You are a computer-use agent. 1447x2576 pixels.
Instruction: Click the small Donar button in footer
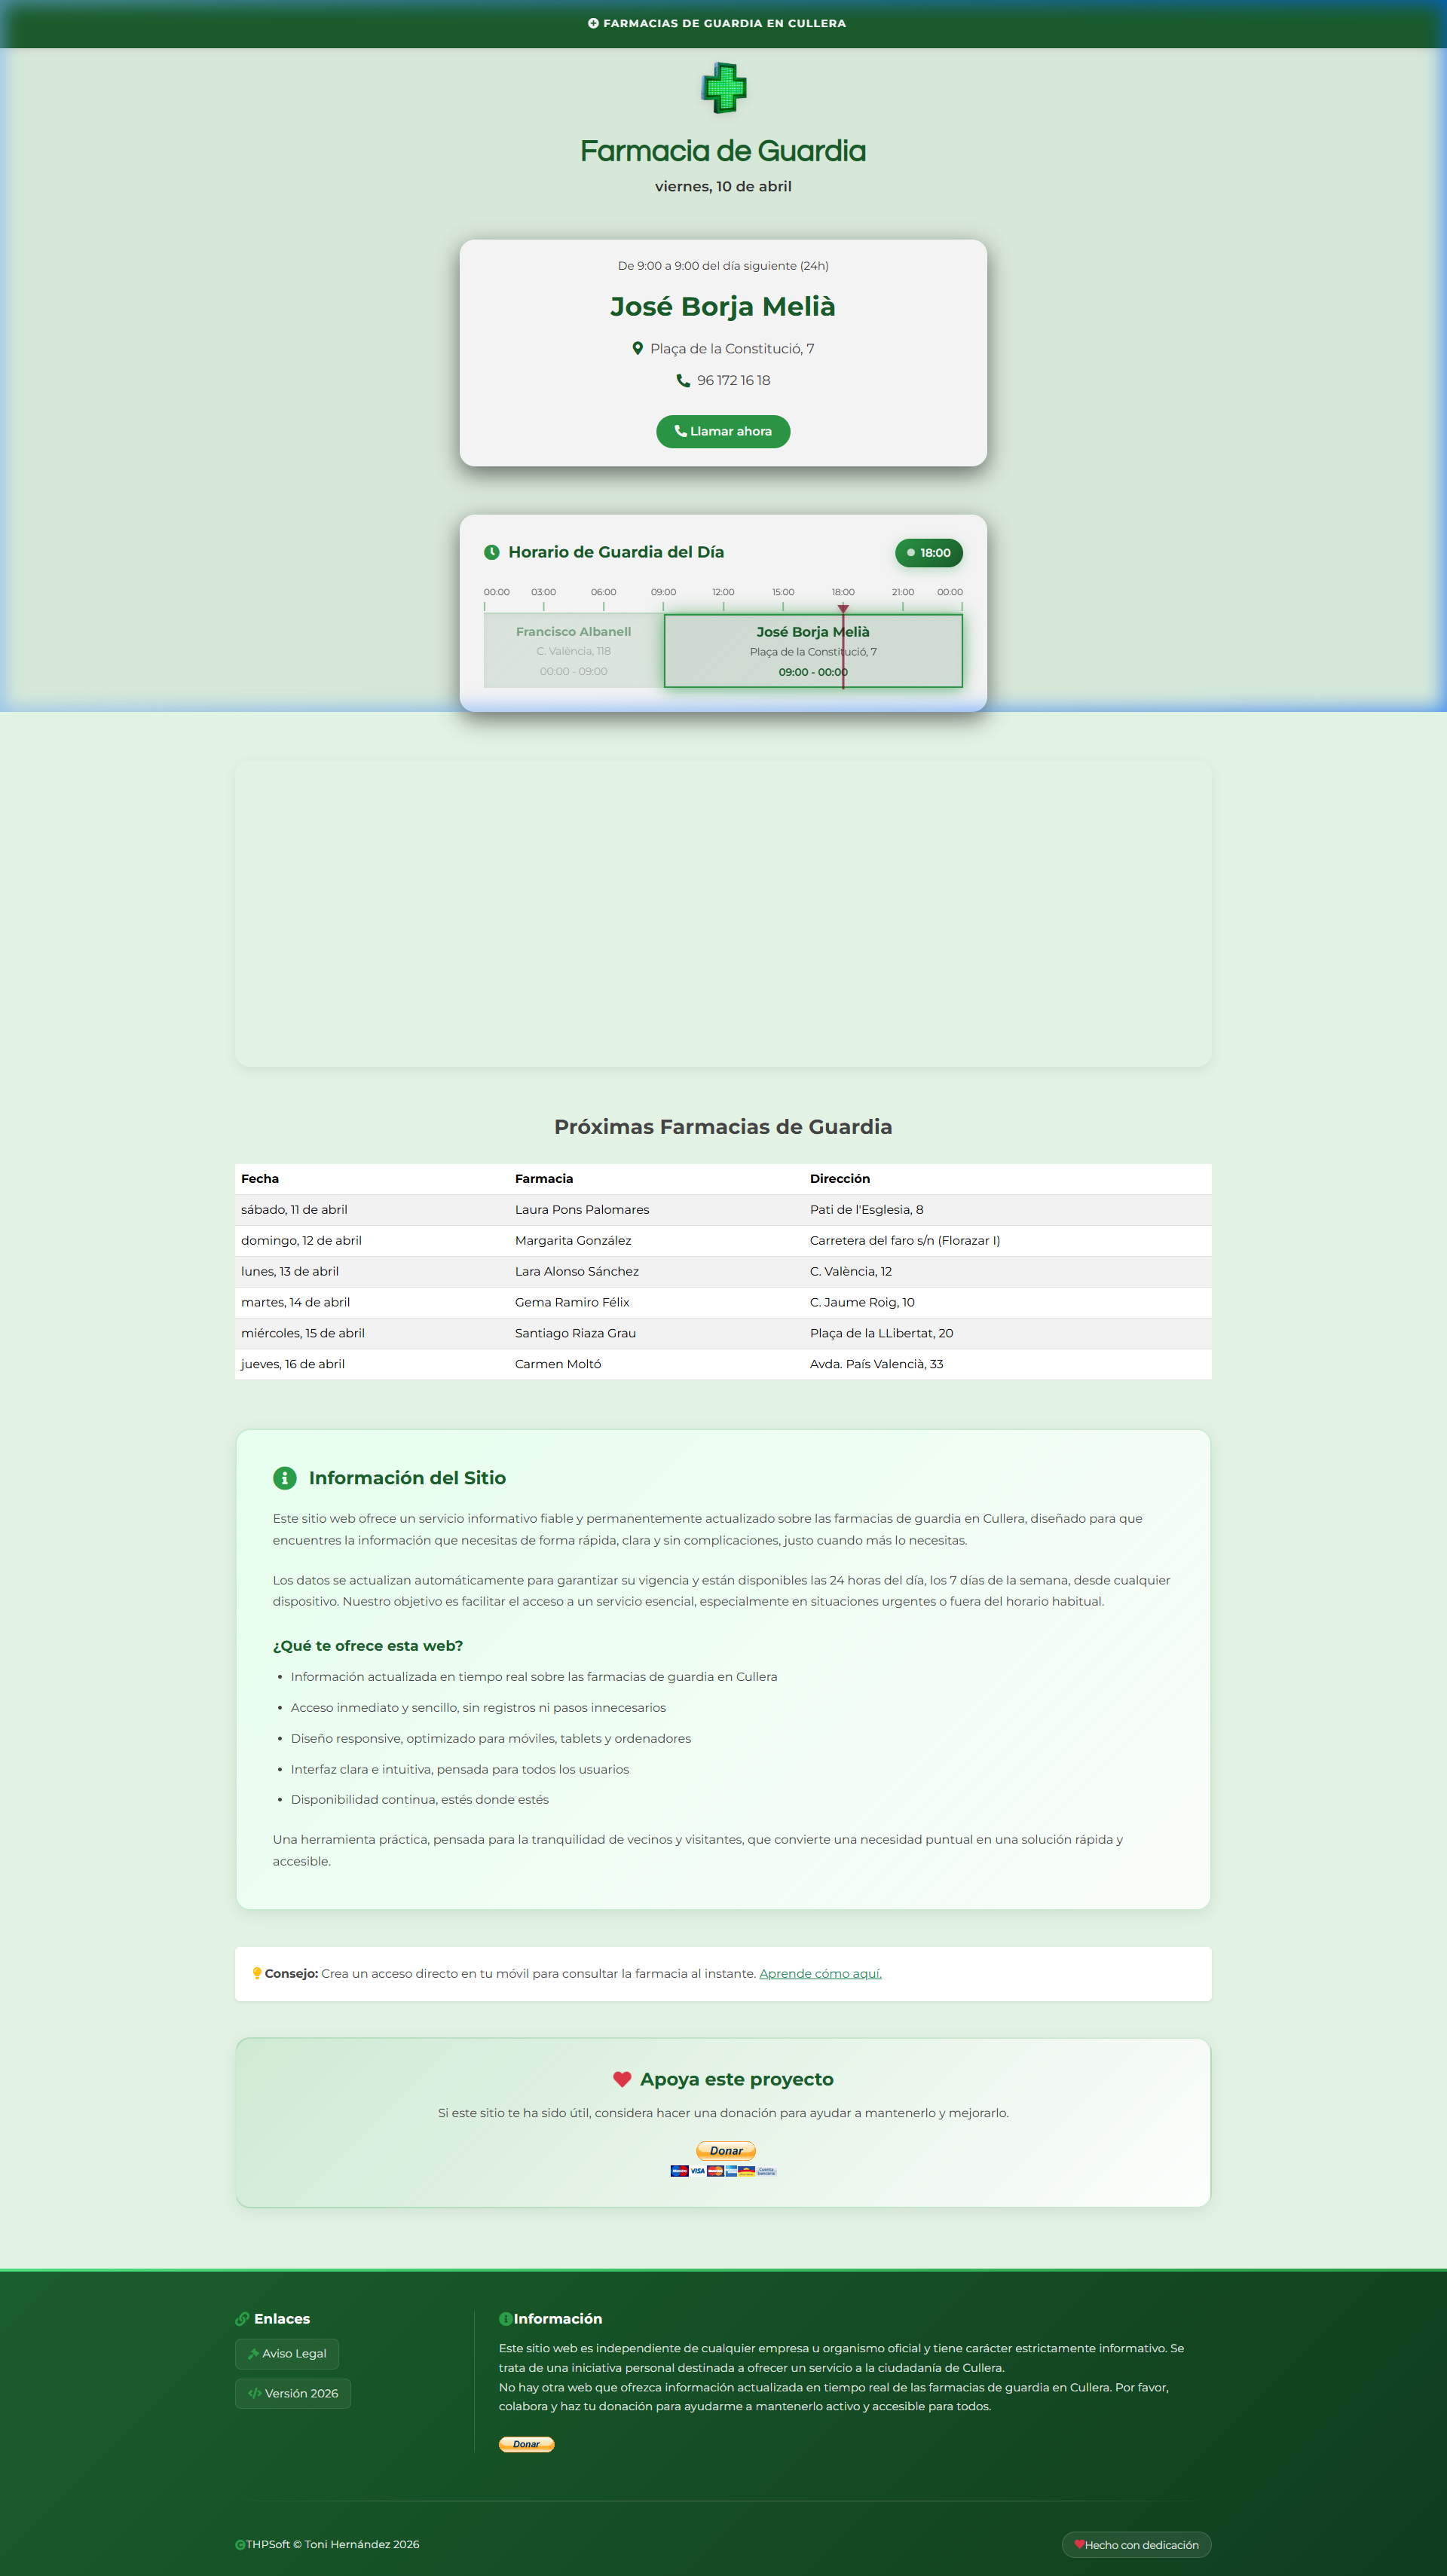coord(526,2444)
